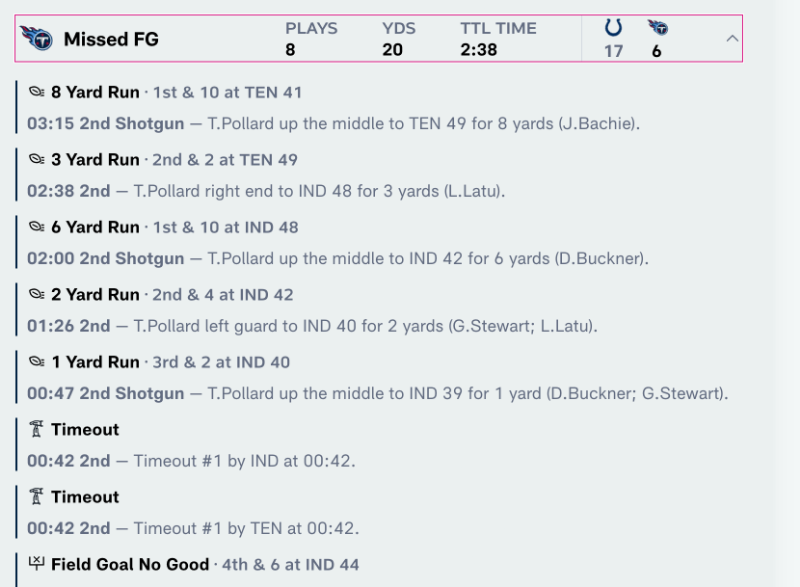Screen dimensions: 800x587
Task: Click the 3 Yard Run play description
Action: point(320,191)
